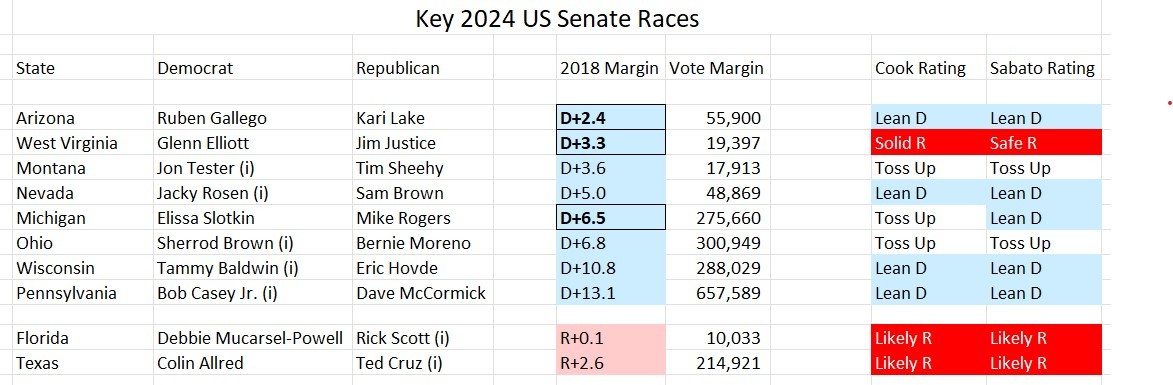Select the Ruben Gallego cell

(253, 118)
